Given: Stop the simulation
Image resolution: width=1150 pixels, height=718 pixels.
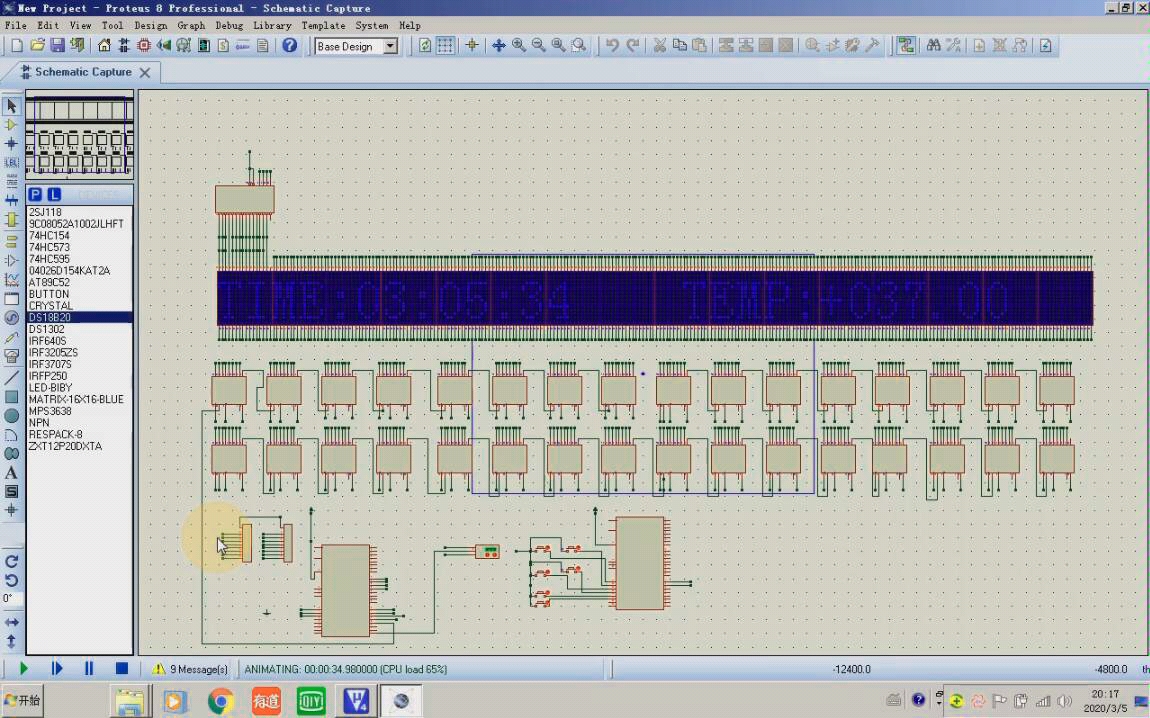Looking at the screenshot, I should pyautogui.click(x=122, y=668).
